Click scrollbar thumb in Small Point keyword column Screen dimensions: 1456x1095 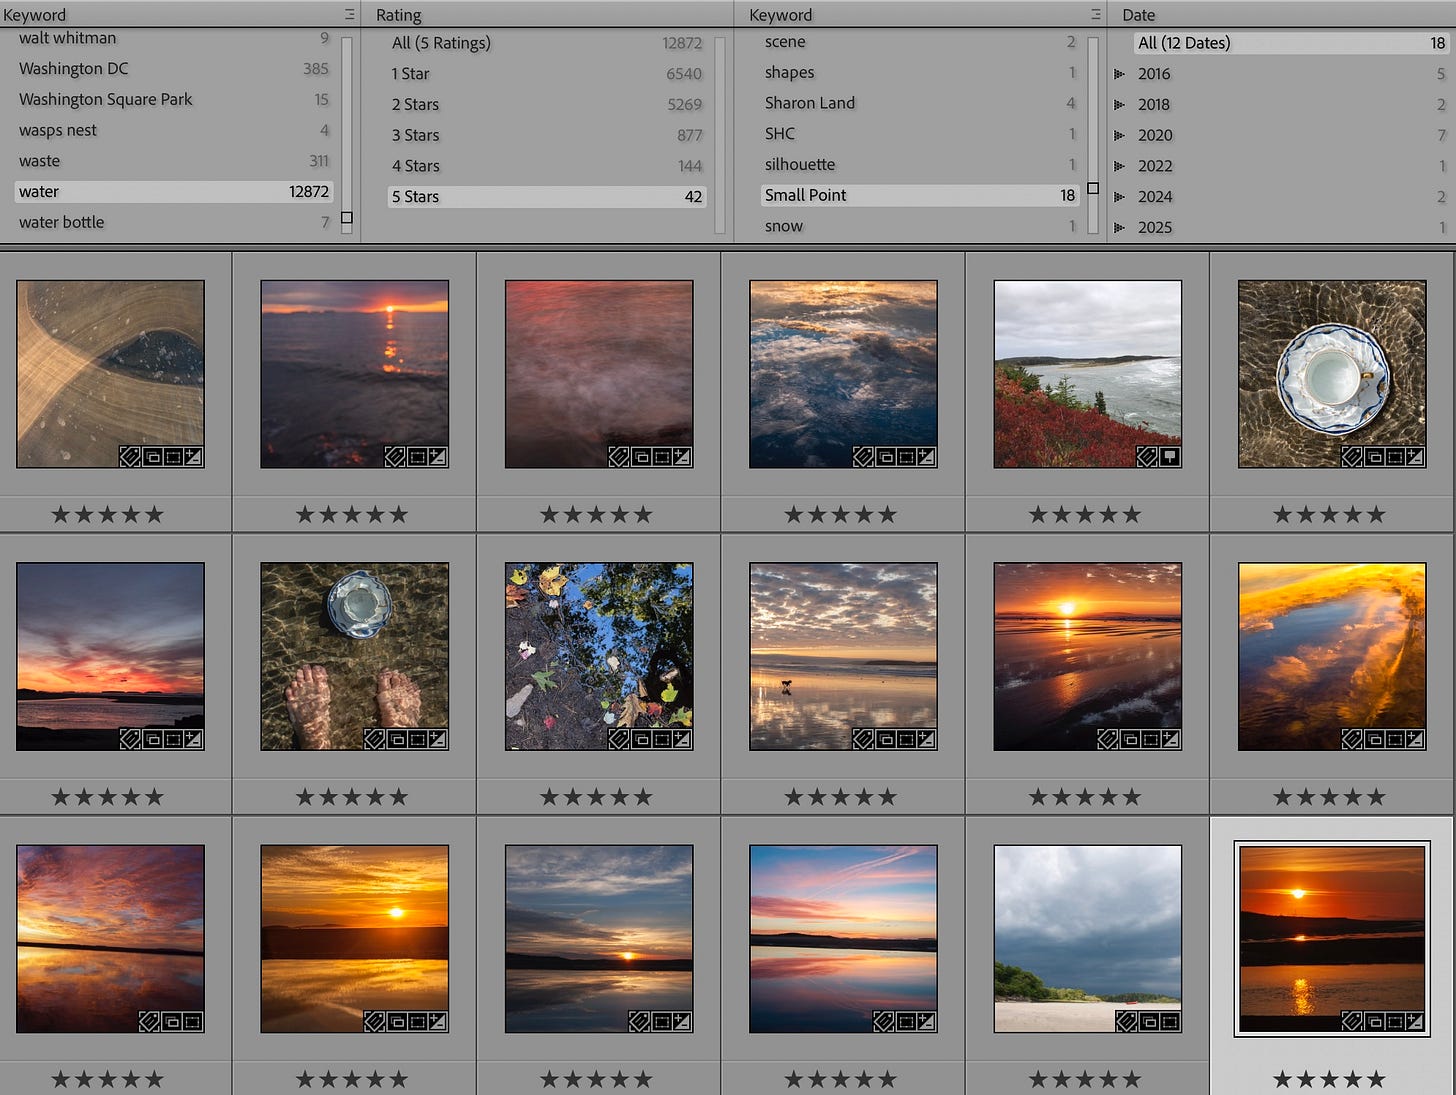(1093, 188)
